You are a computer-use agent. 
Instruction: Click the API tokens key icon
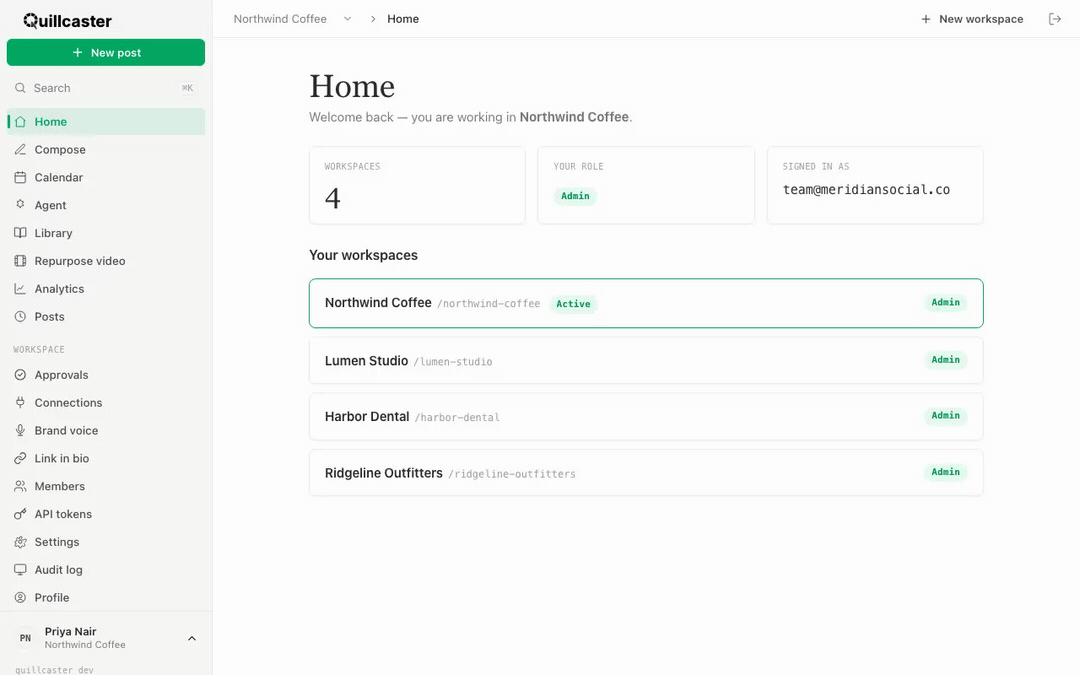[x=20, y=514]
